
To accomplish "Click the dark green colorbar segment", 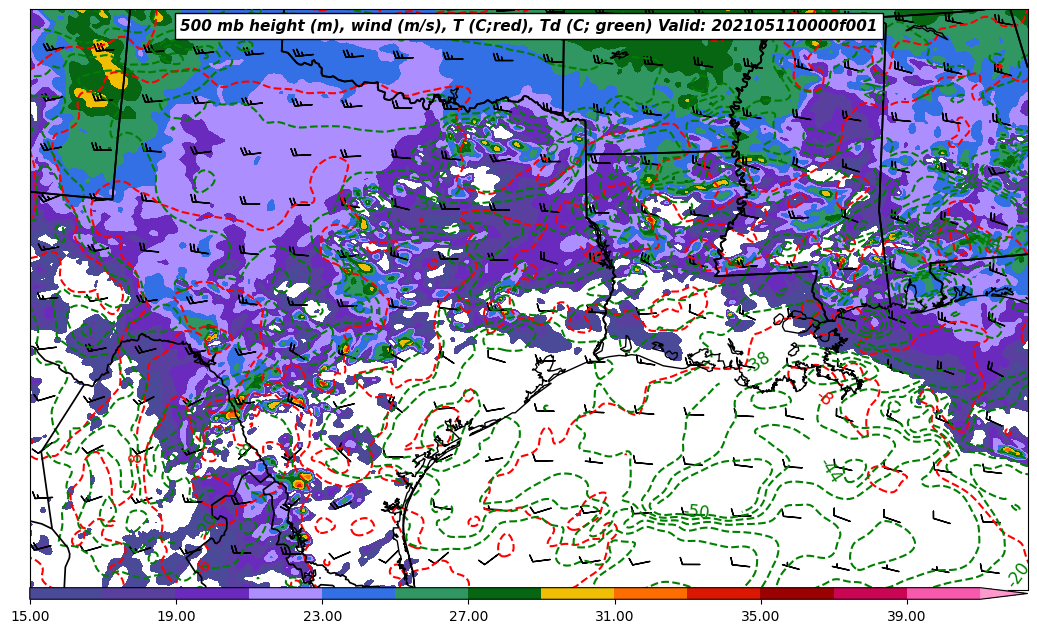I will [x=504, y=593].
